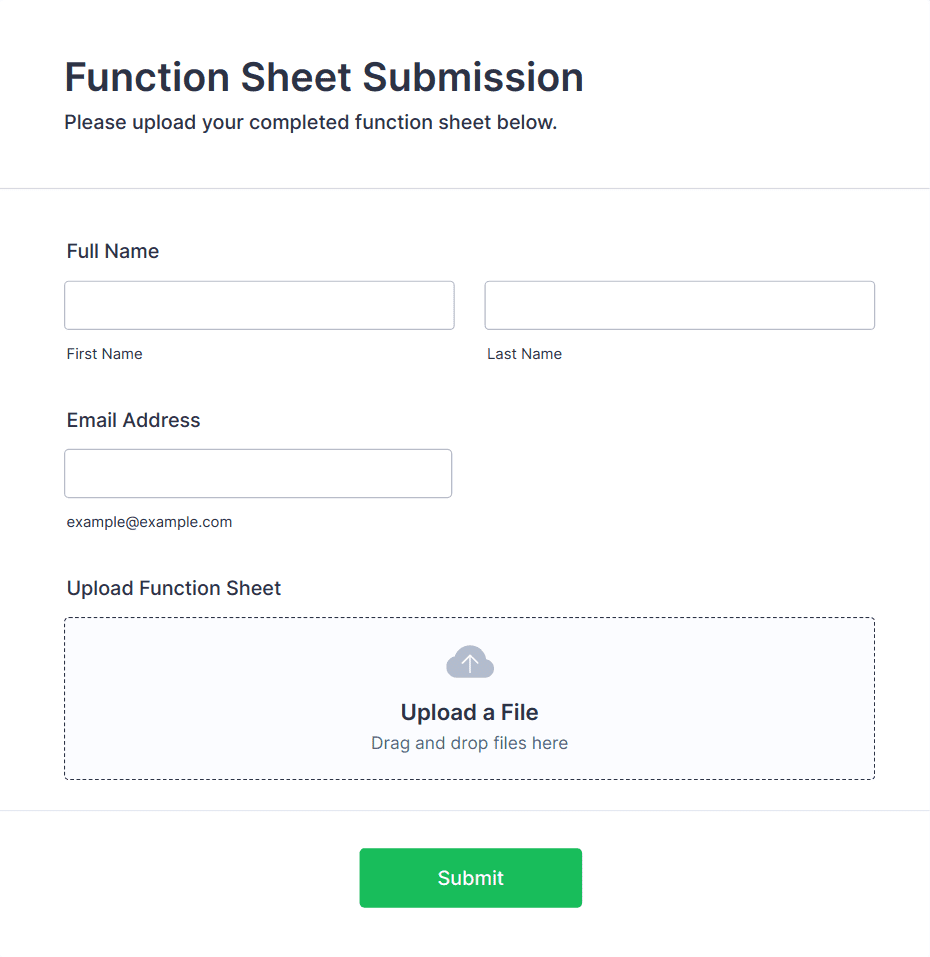Click the 'Upload Function Sheet' label
Image resolution: width=930 pixels, height=957 pixels.
174,588
